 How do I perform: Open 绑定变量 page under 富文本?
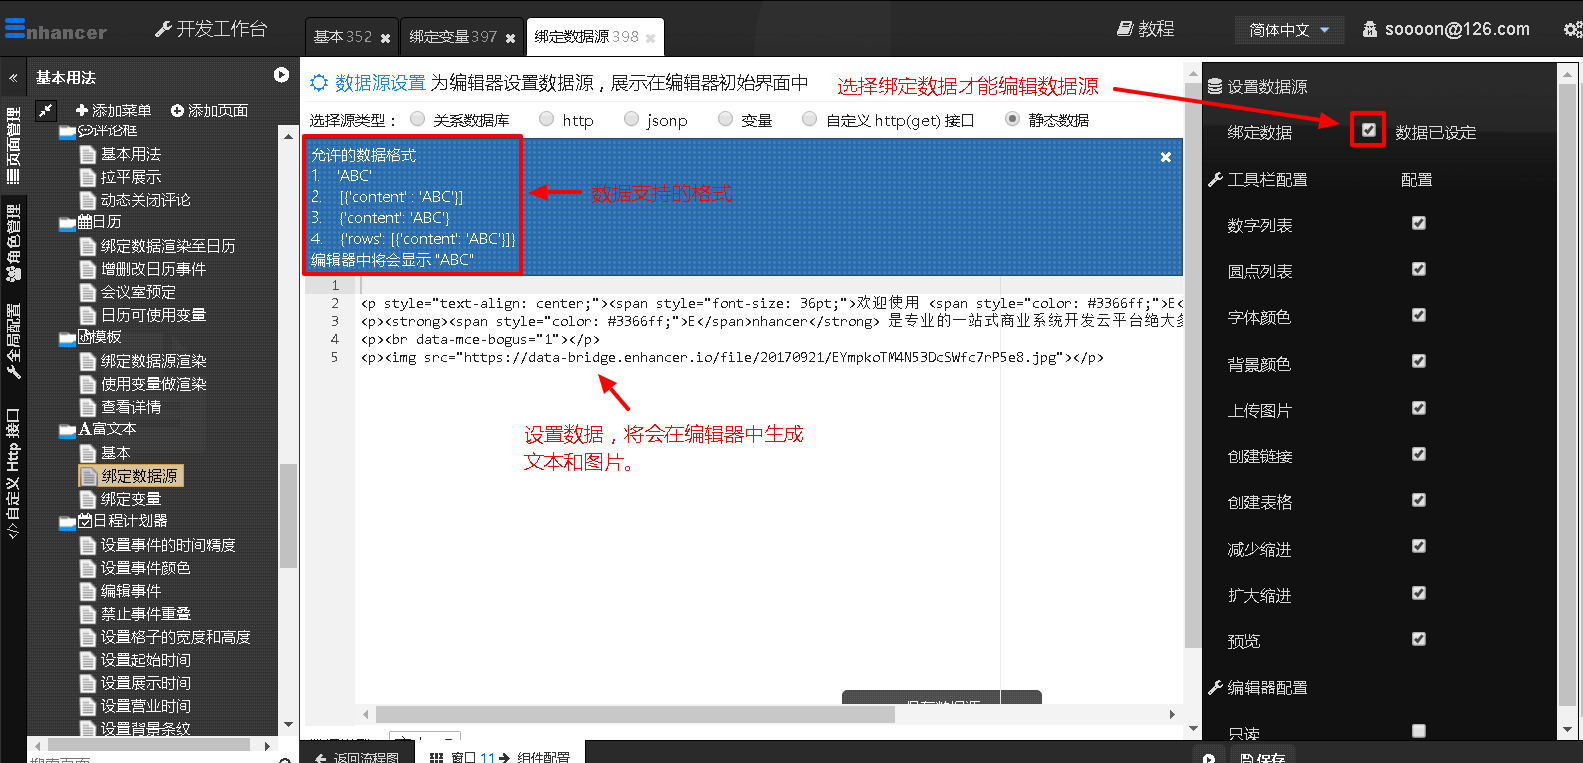click(130, 499)
